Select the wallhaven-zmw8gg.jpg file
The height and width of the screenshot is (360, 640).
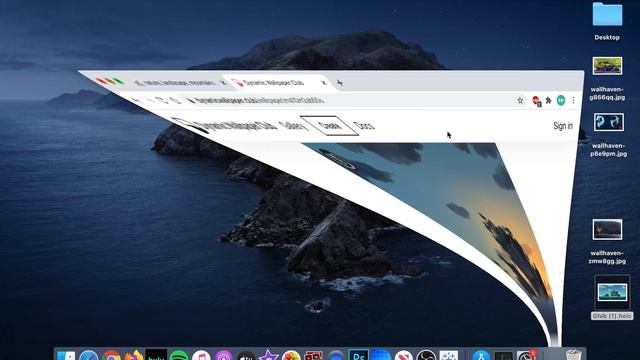click(607, 229)
